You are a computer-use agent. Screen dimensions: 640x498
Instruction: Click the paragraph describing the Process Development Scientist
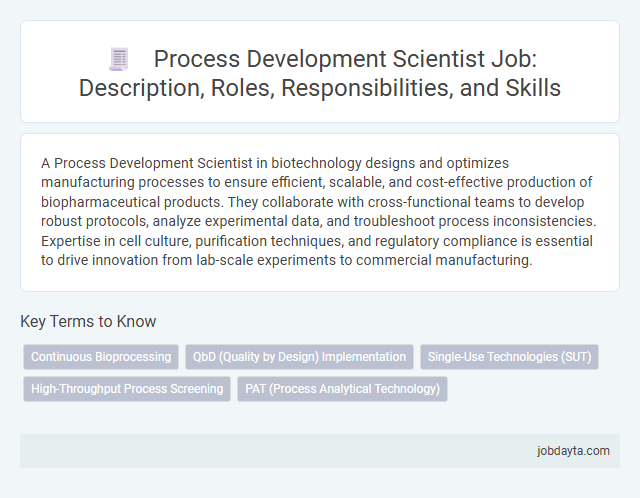coord(319,211)
